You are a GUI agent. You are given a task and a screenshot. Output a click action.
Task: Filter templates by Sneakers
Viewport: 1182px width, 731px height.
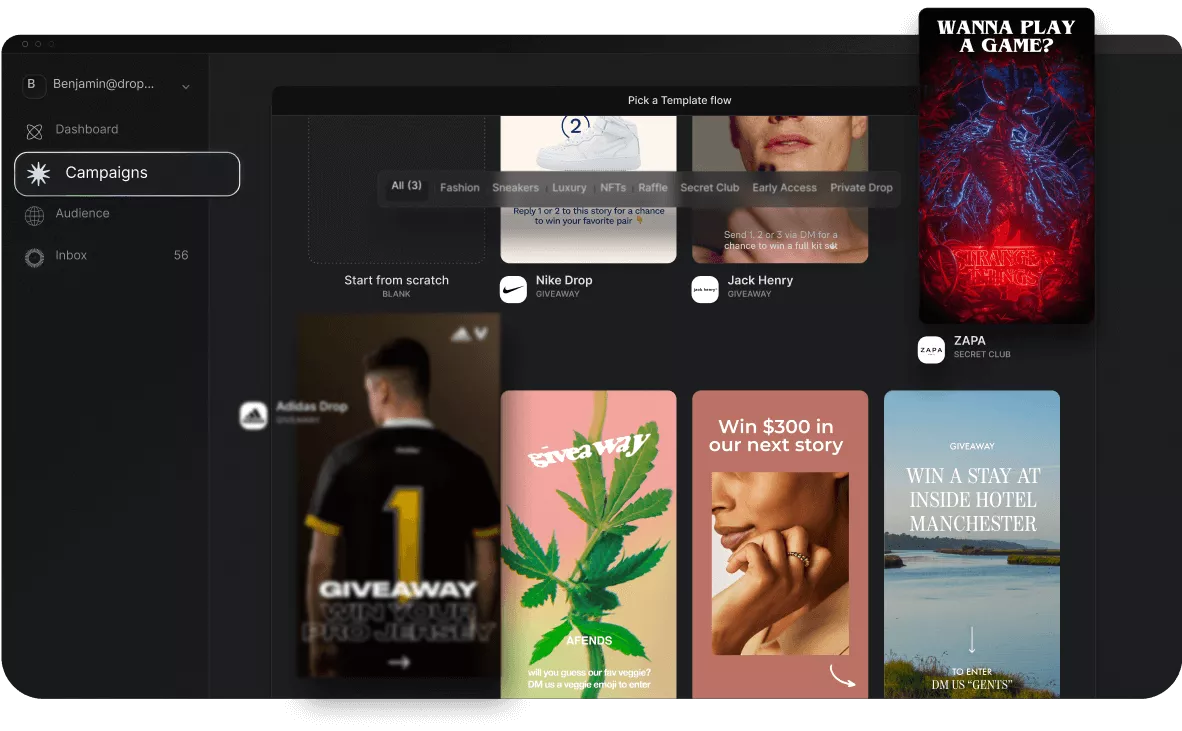[x=516, y=188]
